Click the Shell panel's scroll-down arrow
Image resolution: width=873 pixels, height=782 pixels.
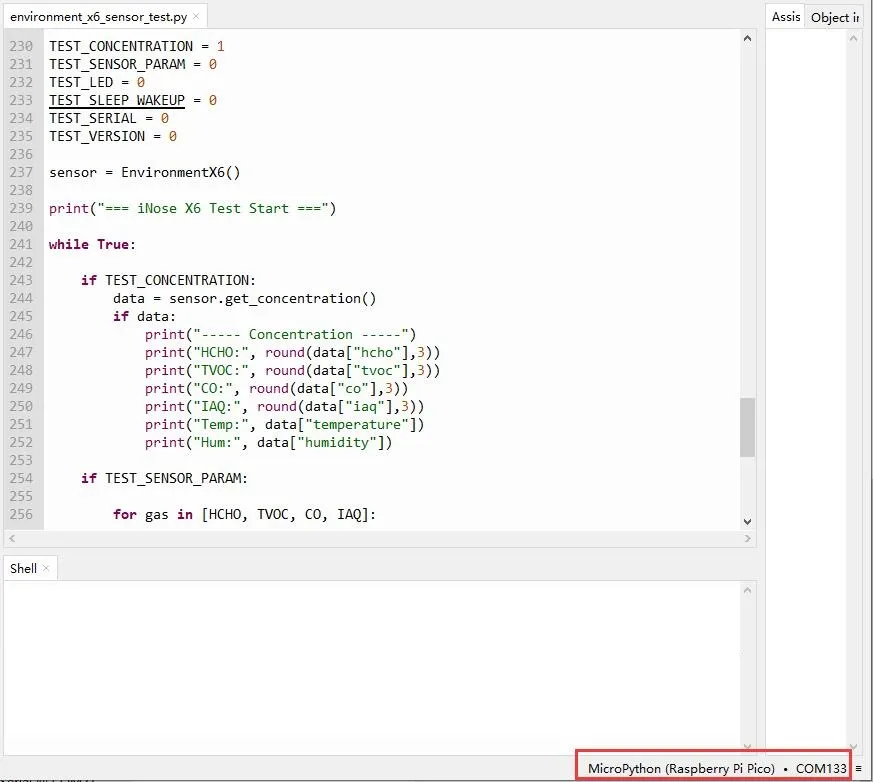(747, 745)
